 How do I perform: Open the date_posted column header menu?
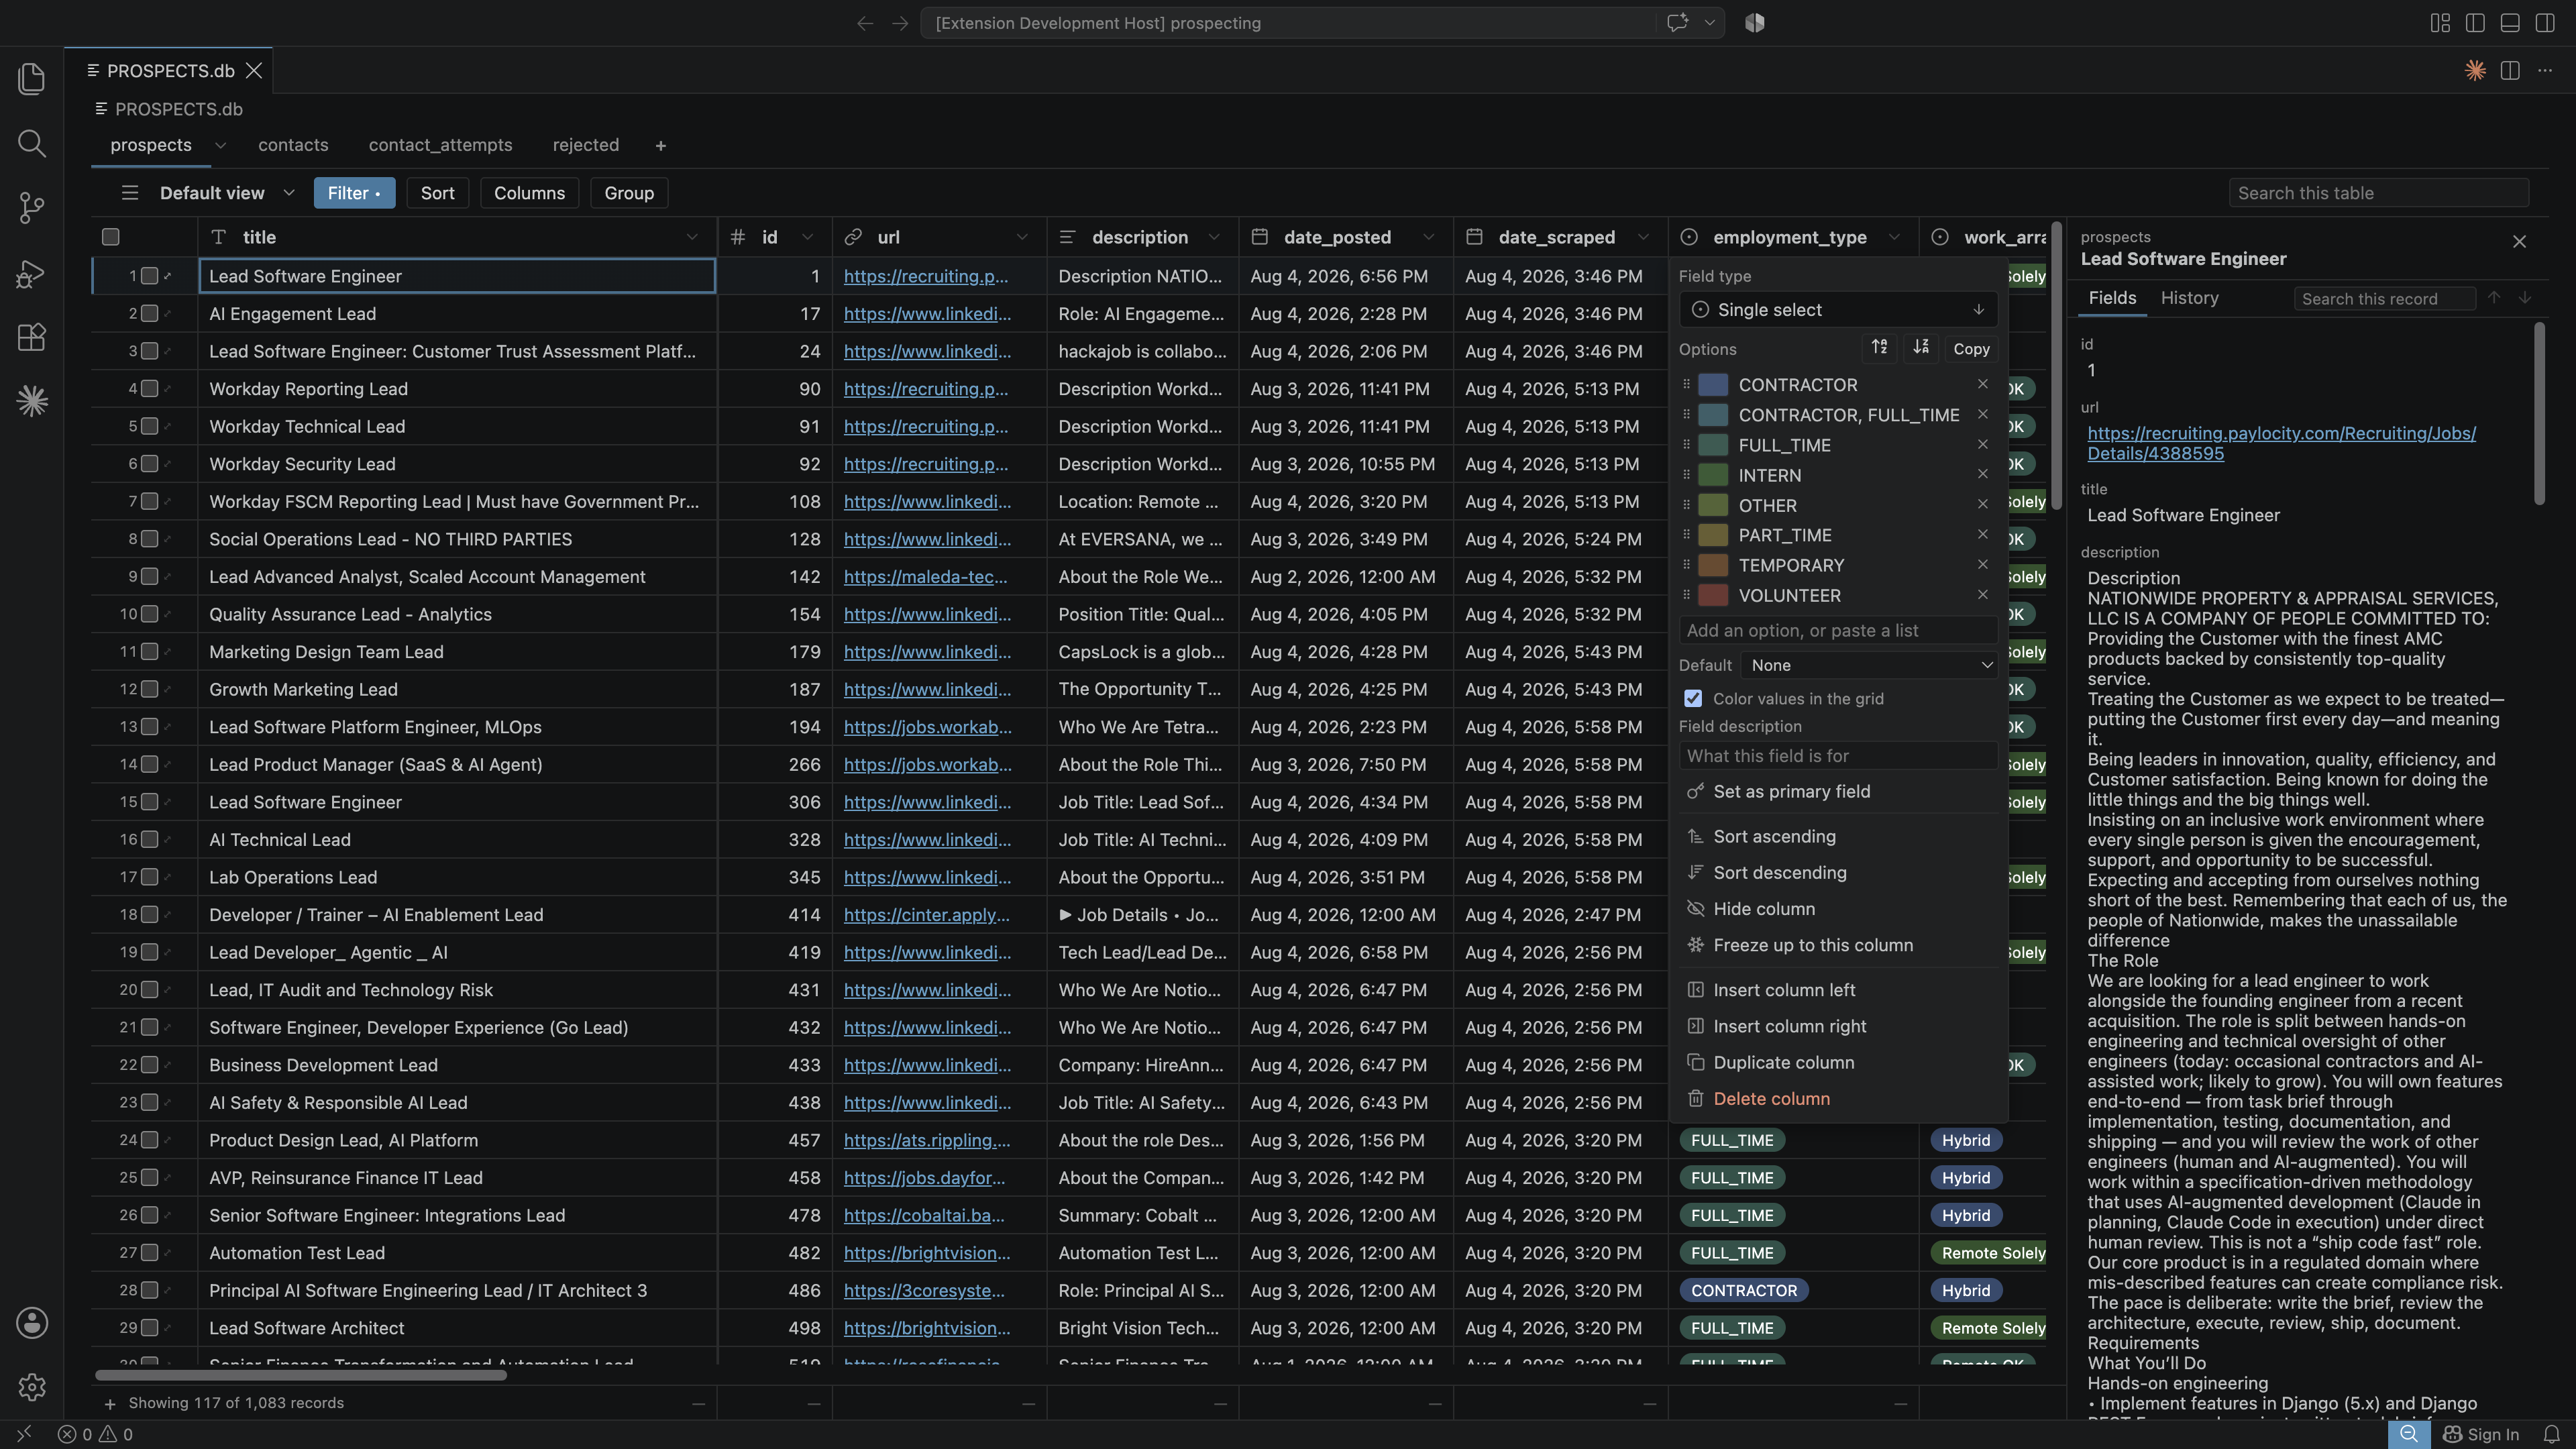(x=1428, y=237)
